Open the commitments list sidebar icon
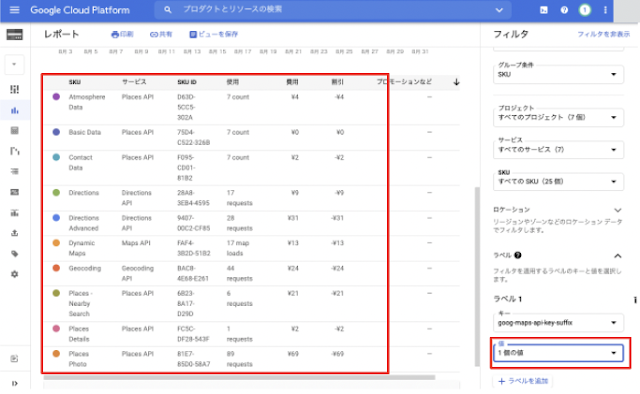Viewport: 640px width, 394px height. click(15, 171)
